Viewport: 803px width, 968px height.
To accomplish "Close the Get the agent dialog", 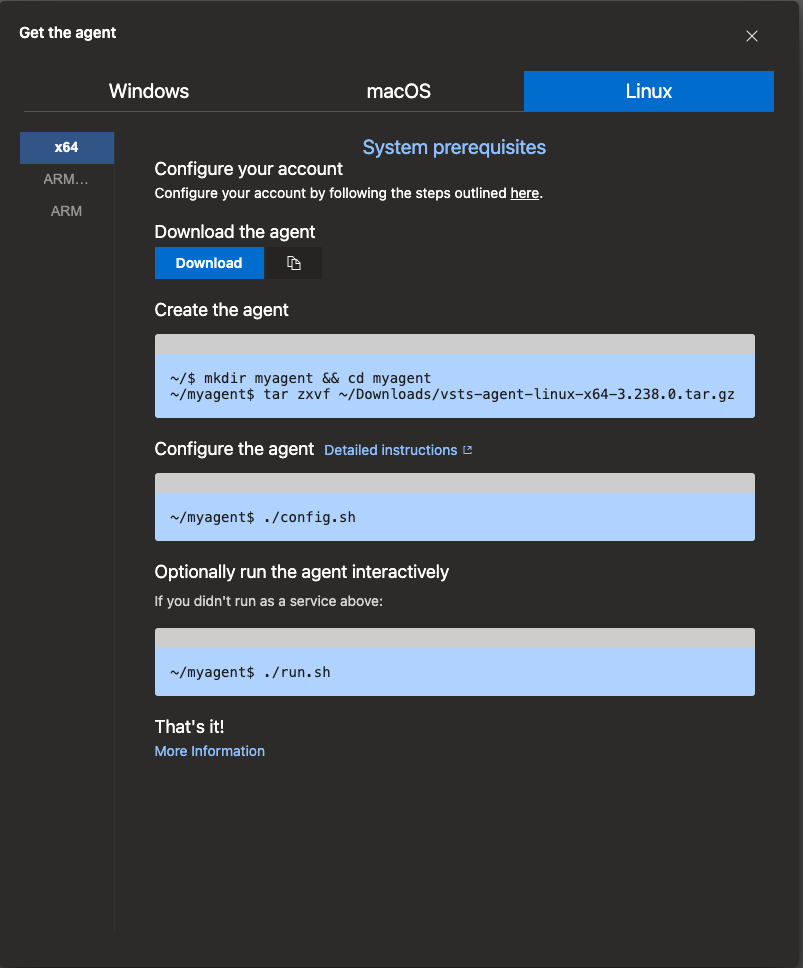I will [x=751, y=36].
